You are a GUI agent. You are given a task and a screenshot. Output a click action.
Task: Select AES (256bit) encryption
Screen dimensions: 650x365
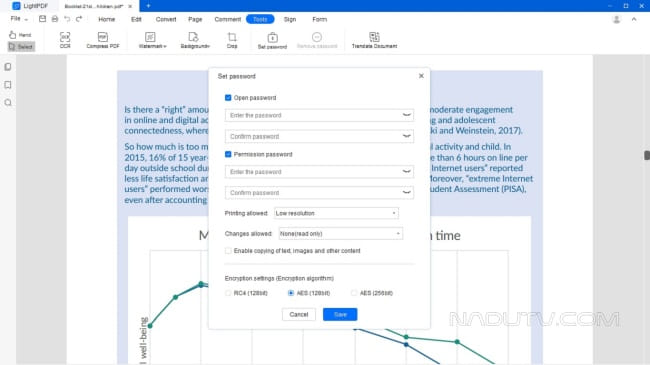click(354, 293)
